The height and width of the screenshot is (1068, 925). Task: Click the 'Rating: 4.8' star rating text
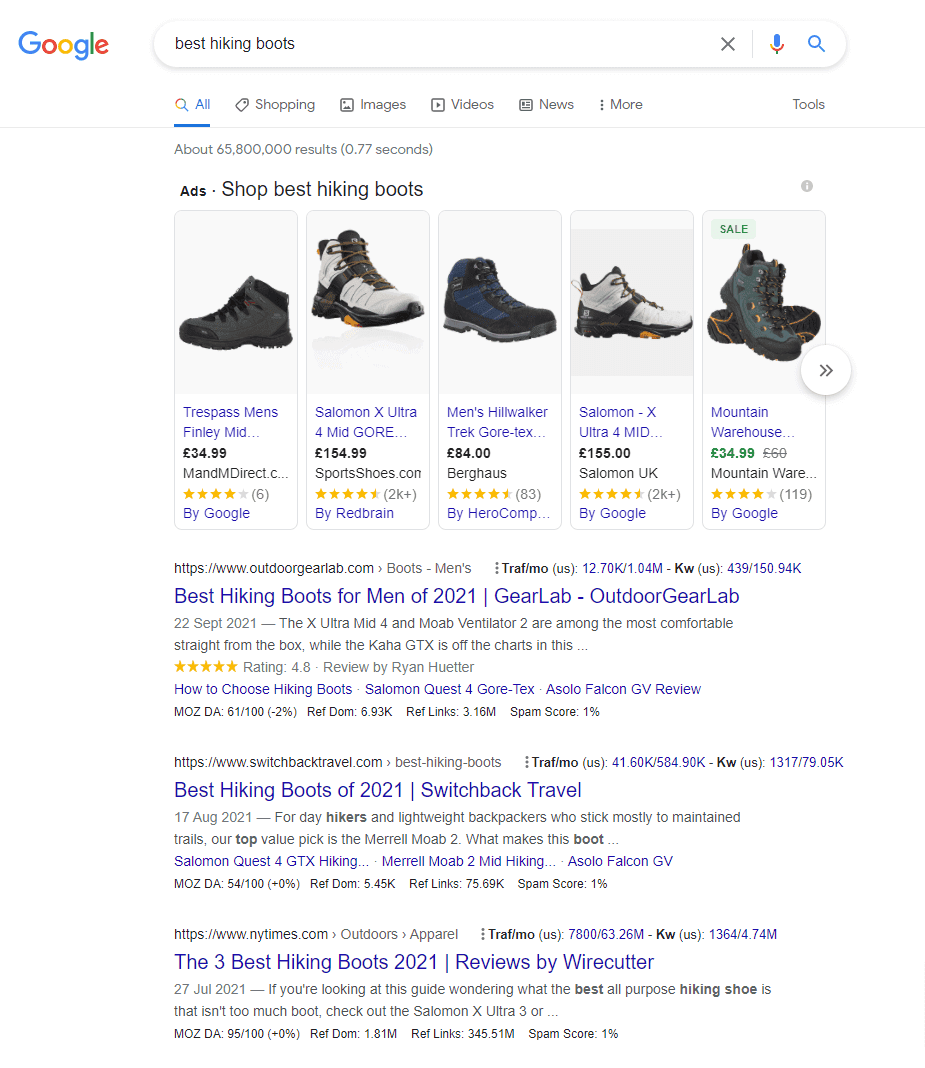[277, 668]
